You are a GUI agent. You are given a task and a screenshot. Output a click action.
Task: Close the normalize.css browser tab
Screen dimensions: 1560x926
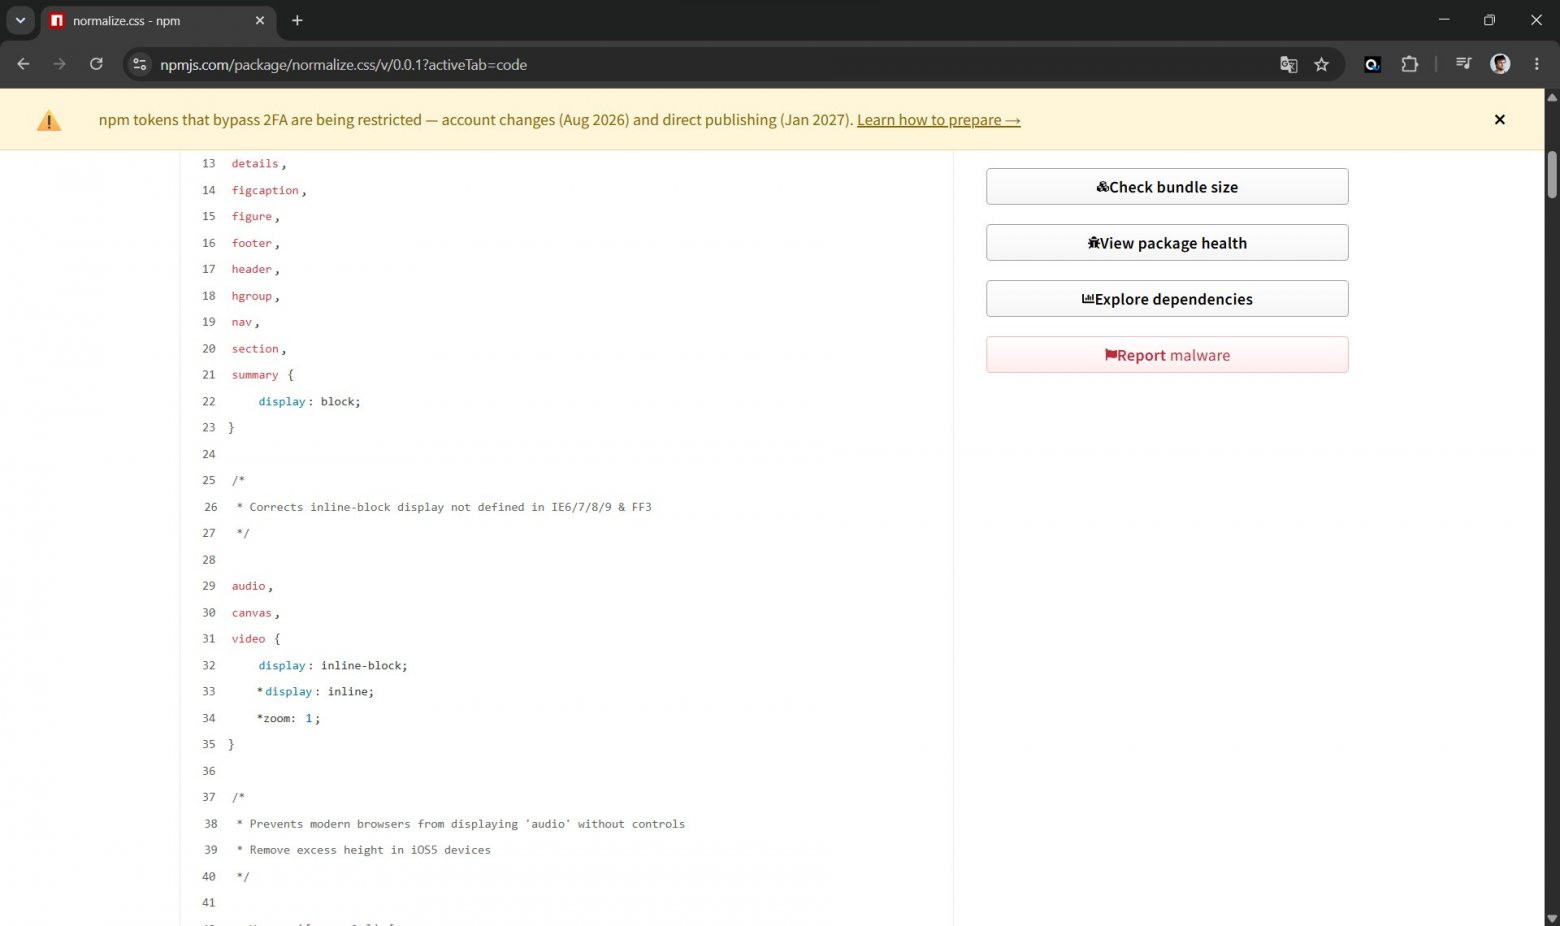[260, 20]
